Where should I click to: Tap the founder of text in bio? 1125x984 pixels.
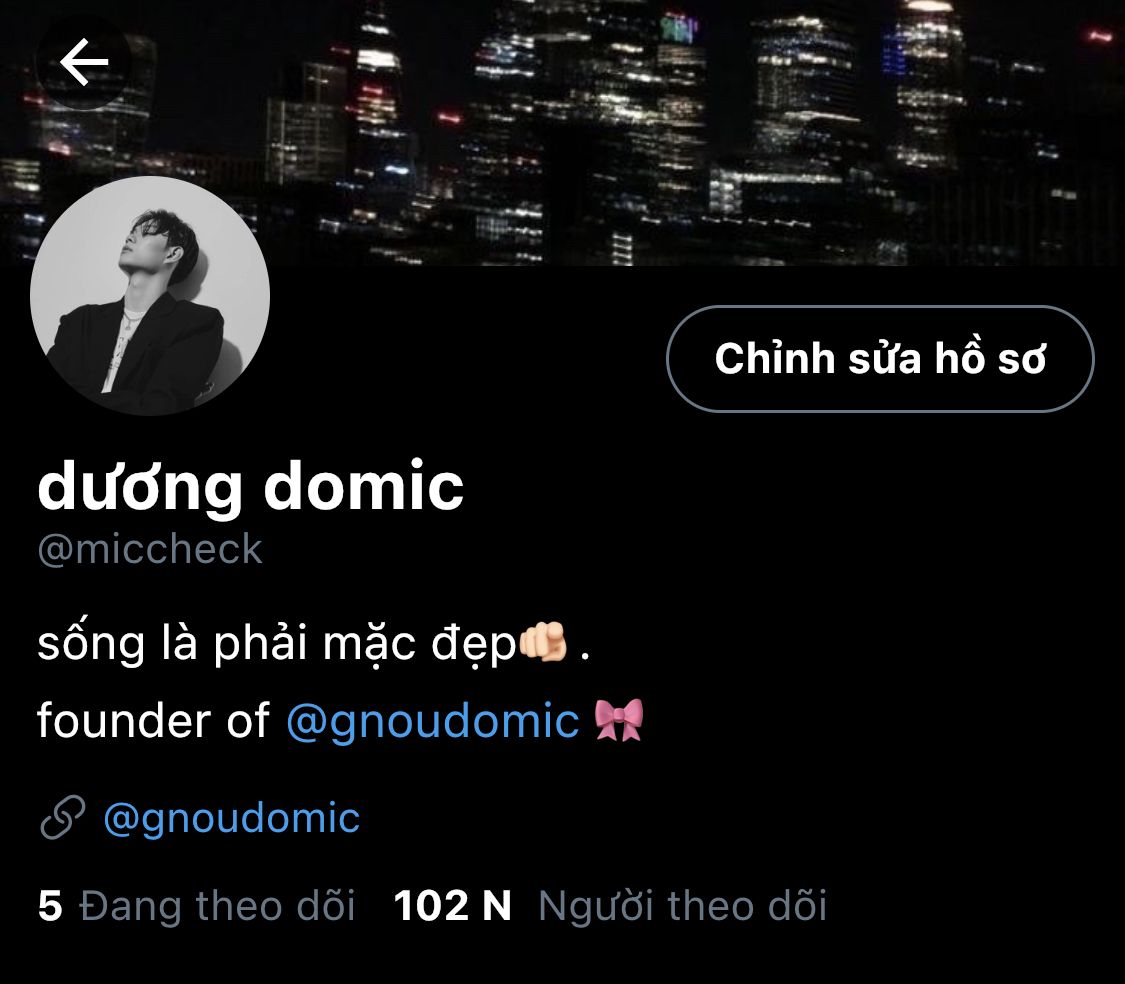pos(154,721)
